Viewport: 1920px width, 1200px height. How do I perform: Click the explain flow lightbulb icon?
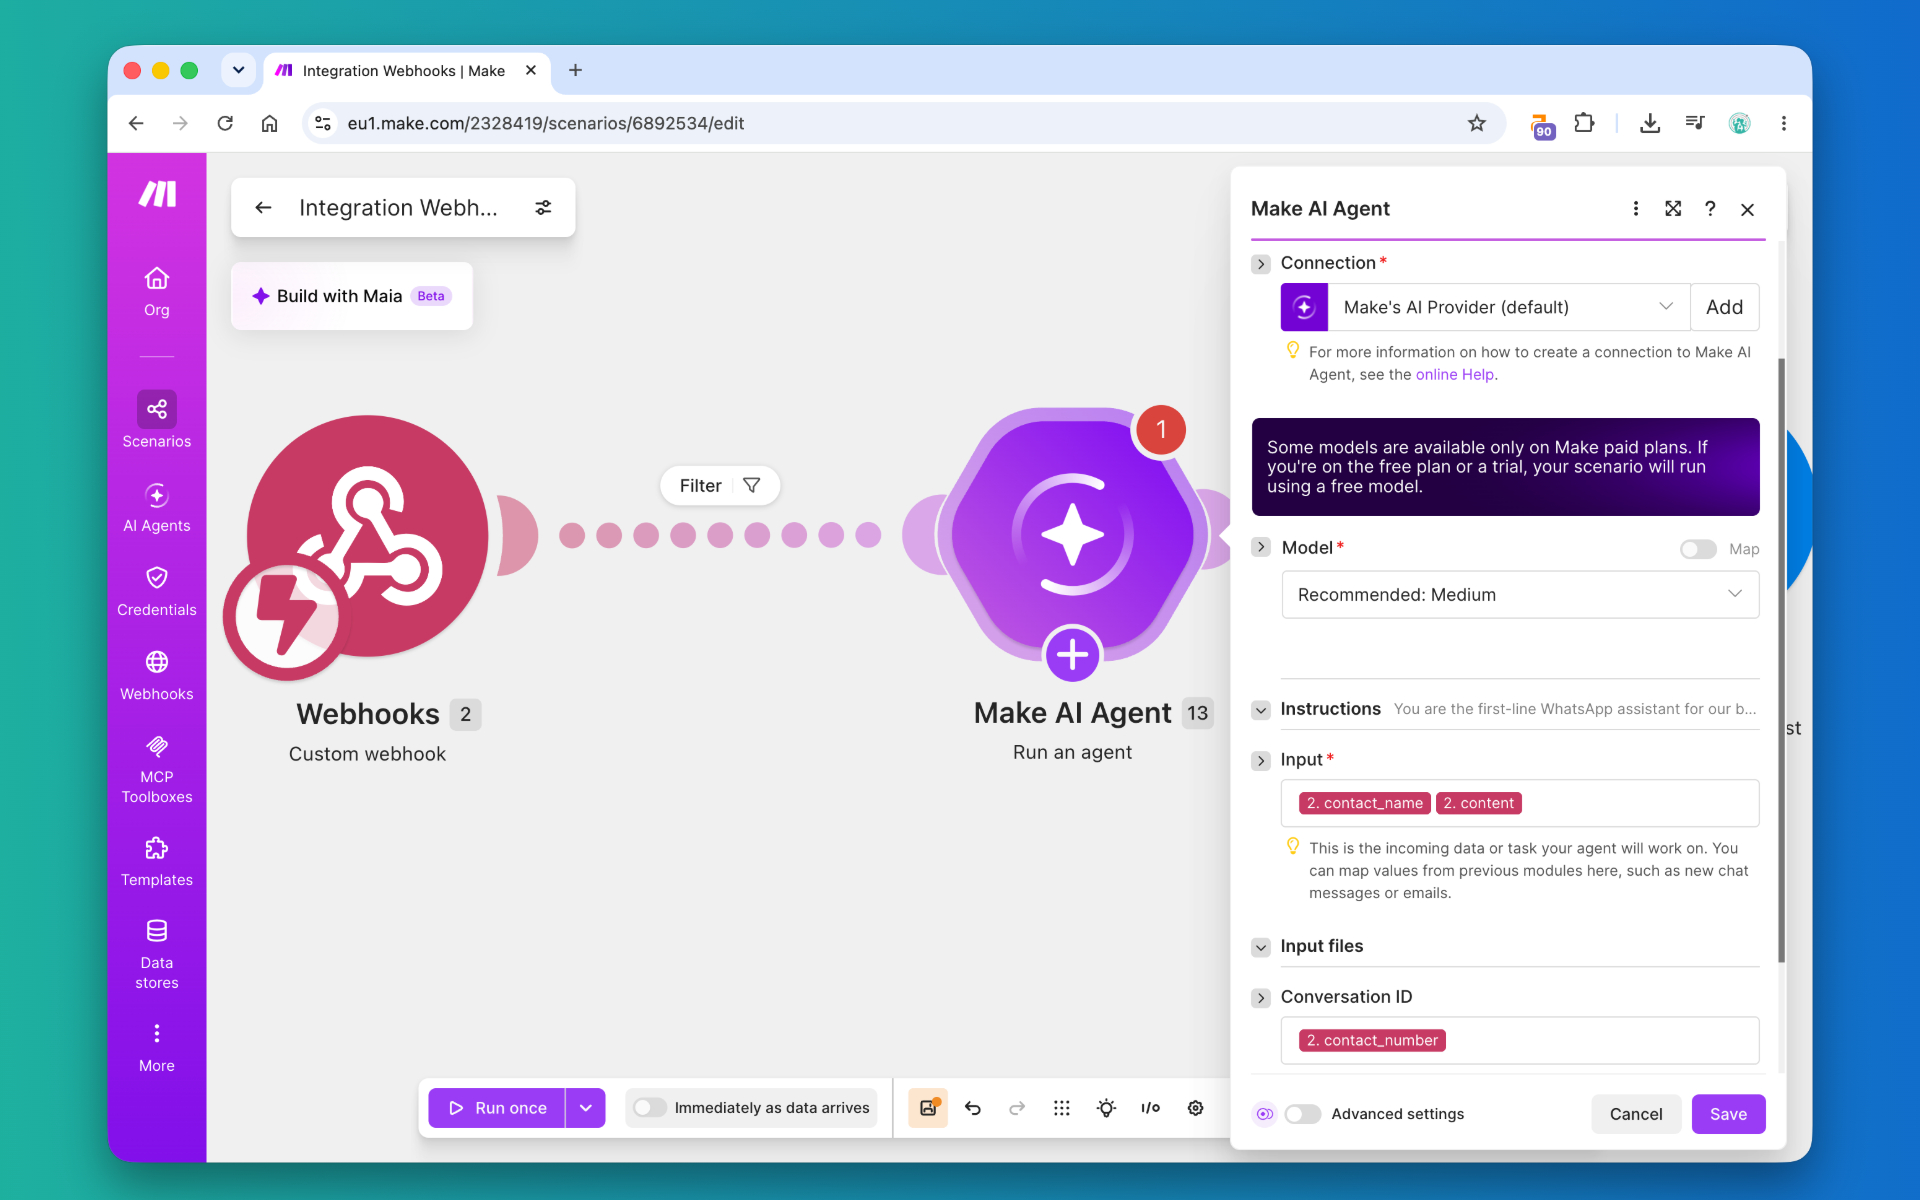[1106, 1108]
